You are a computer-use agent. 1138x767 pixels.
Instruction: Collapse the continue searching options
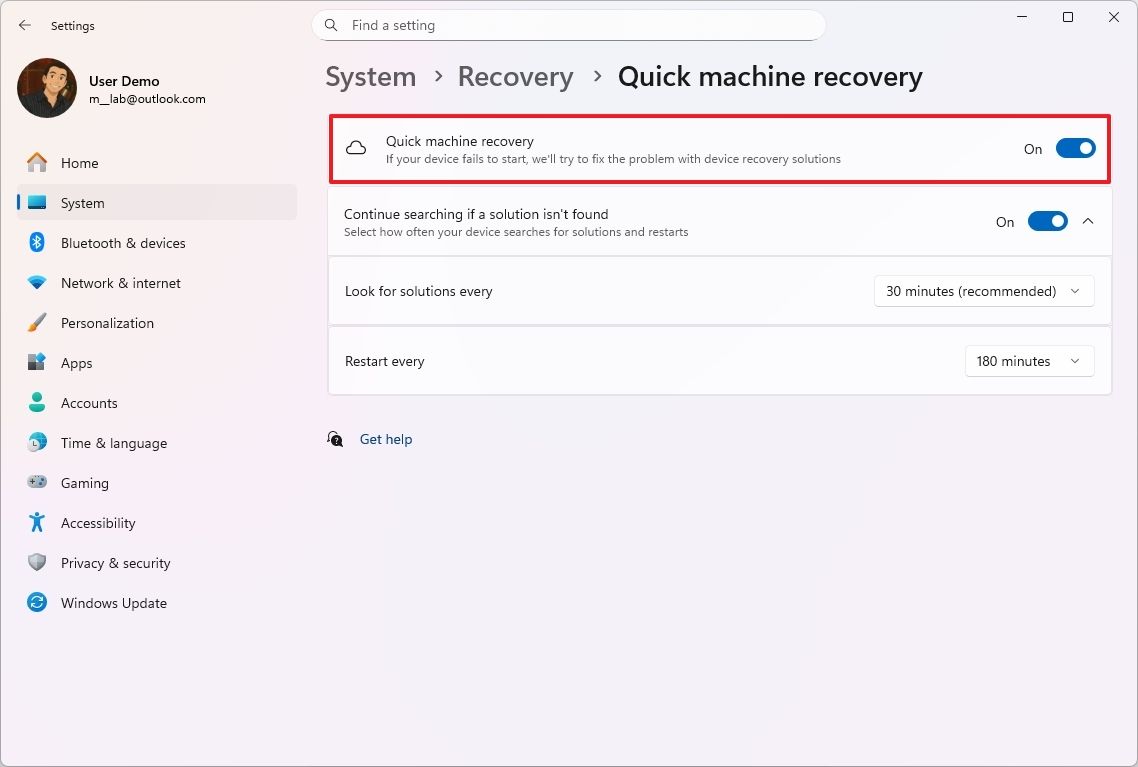click(x=1088, y=221)
